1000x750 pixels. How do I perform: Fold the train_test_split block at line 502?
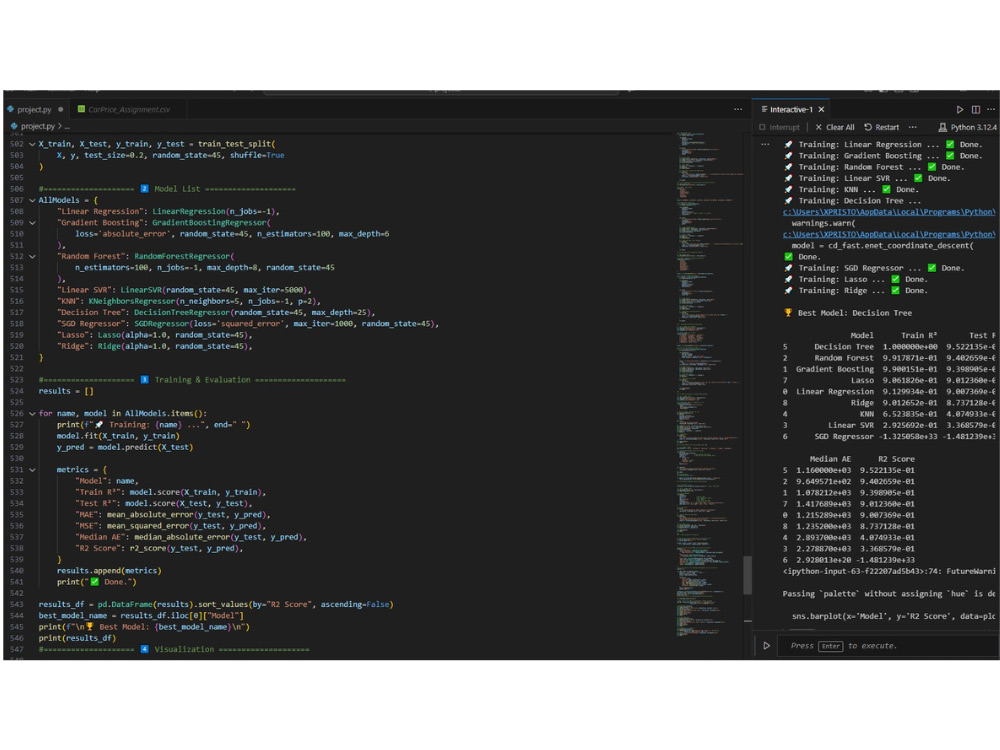tap(32, 144)
